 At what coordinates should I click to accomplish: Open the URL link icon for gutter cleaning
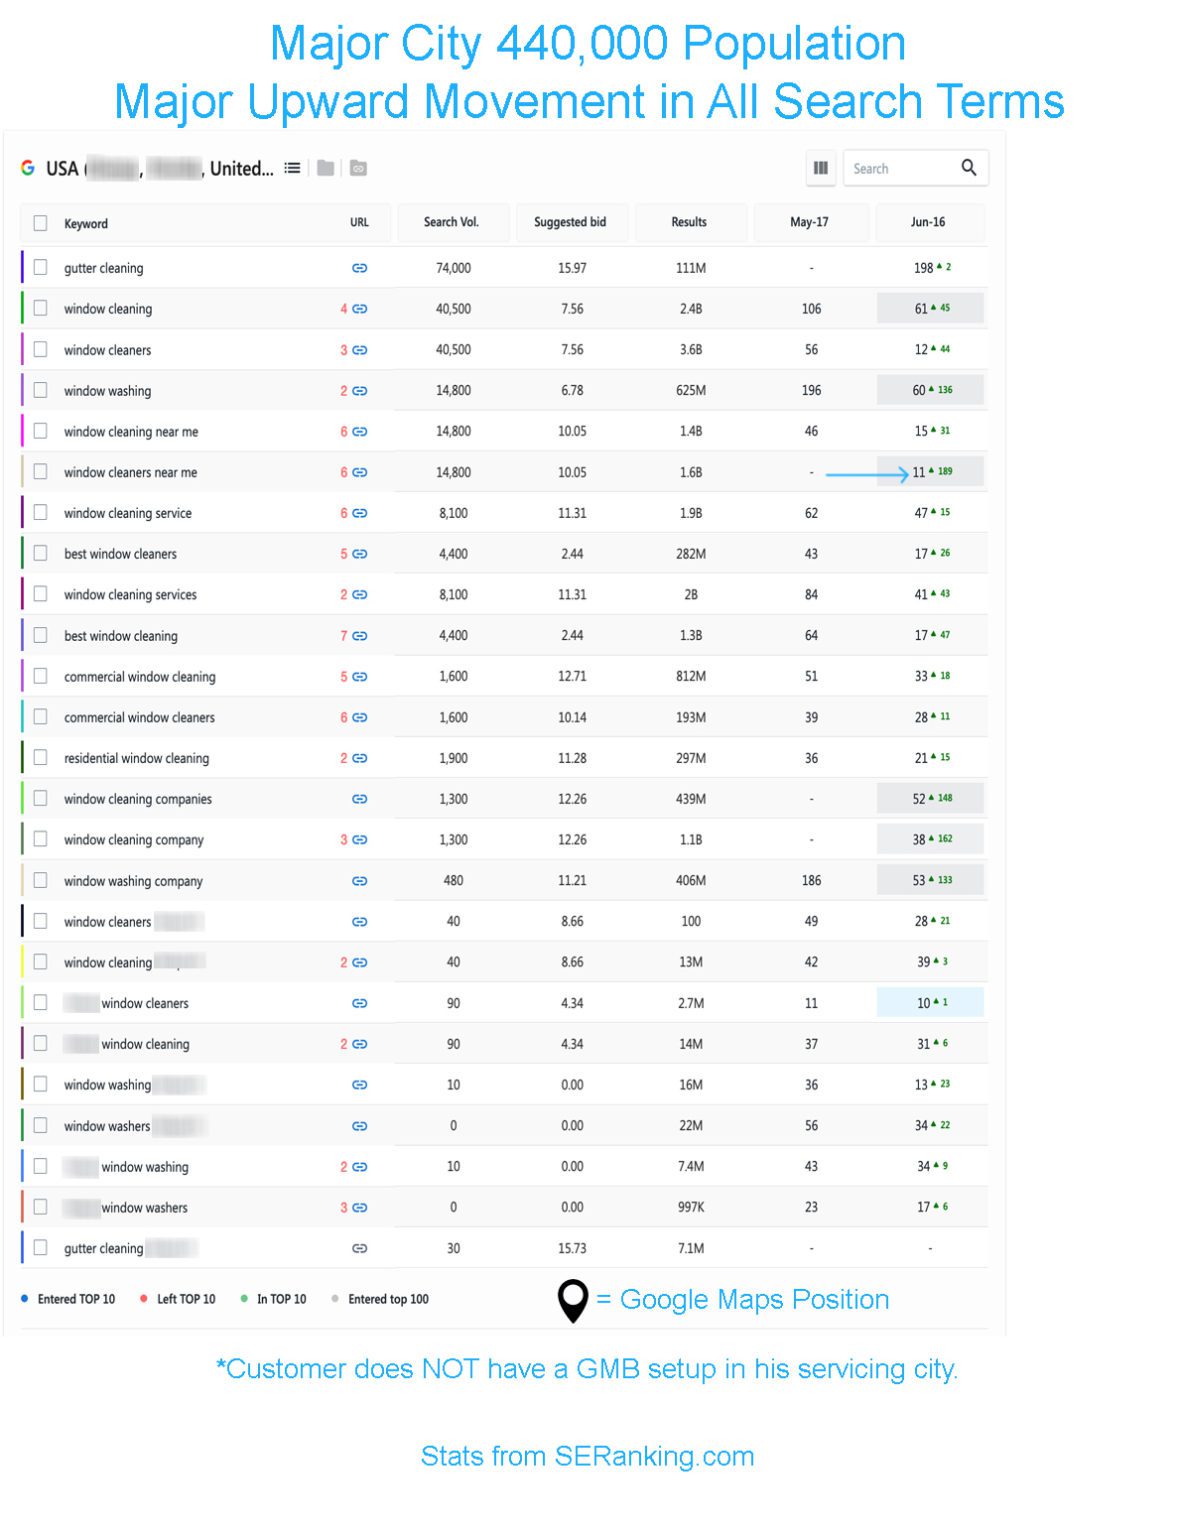tap(360, 268)
